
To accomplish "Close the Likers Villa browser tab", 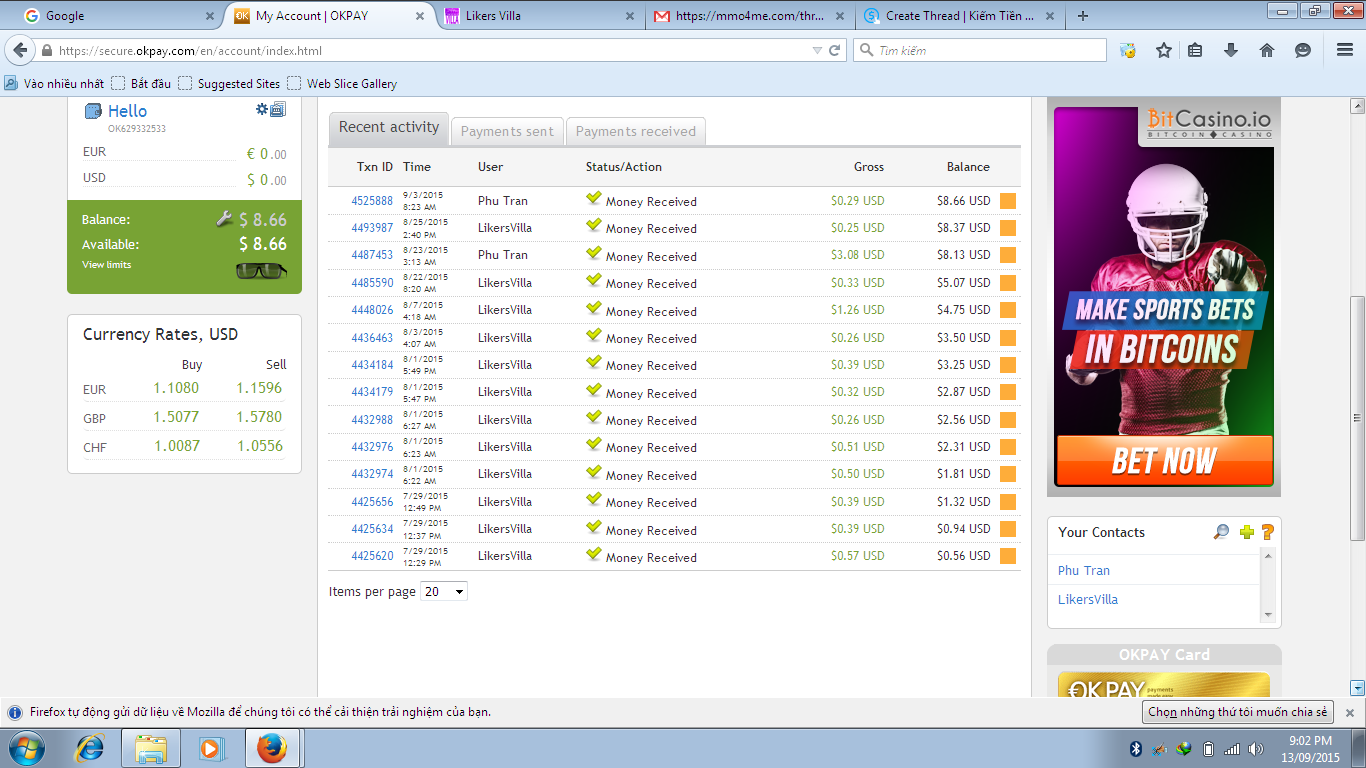I will coord(629,16).
